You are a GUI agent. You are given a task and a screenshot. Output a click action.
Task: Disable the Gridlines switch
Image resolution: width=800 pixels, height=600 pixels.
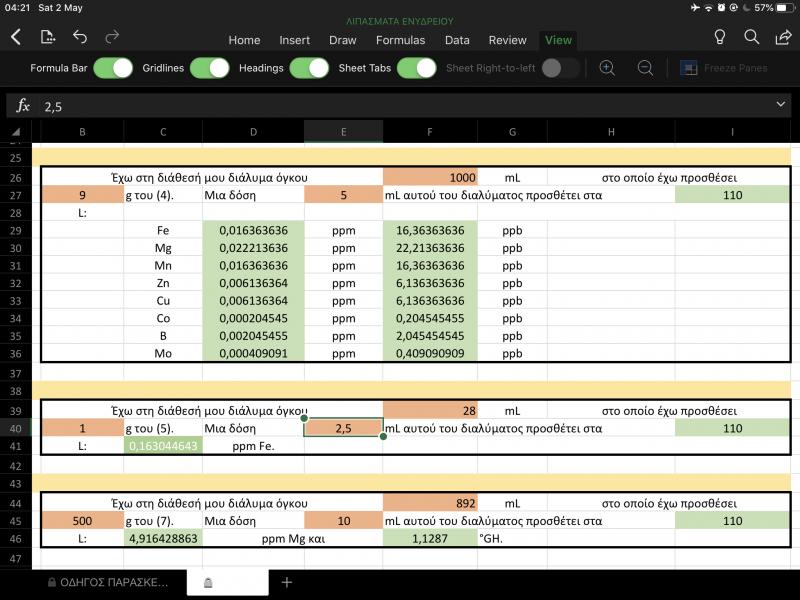pos(210,68)
